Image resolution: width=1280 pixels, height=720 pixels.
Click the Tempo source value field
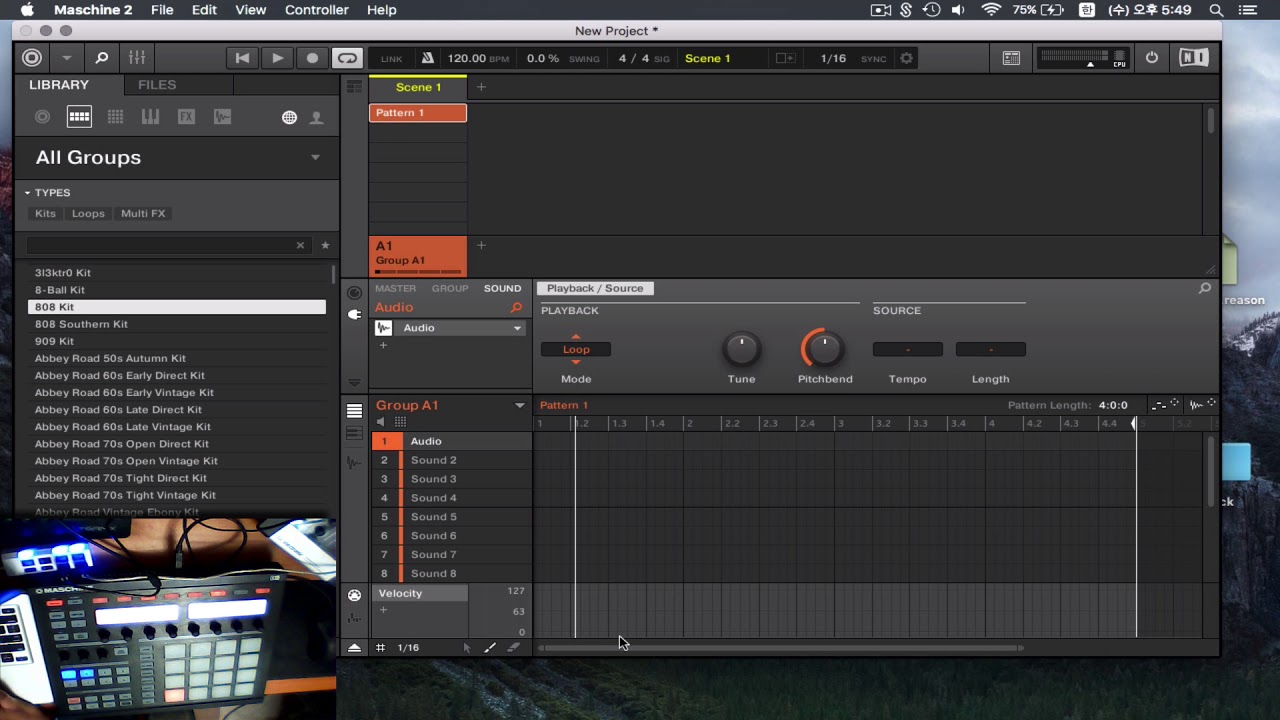(x=908, y=349)
